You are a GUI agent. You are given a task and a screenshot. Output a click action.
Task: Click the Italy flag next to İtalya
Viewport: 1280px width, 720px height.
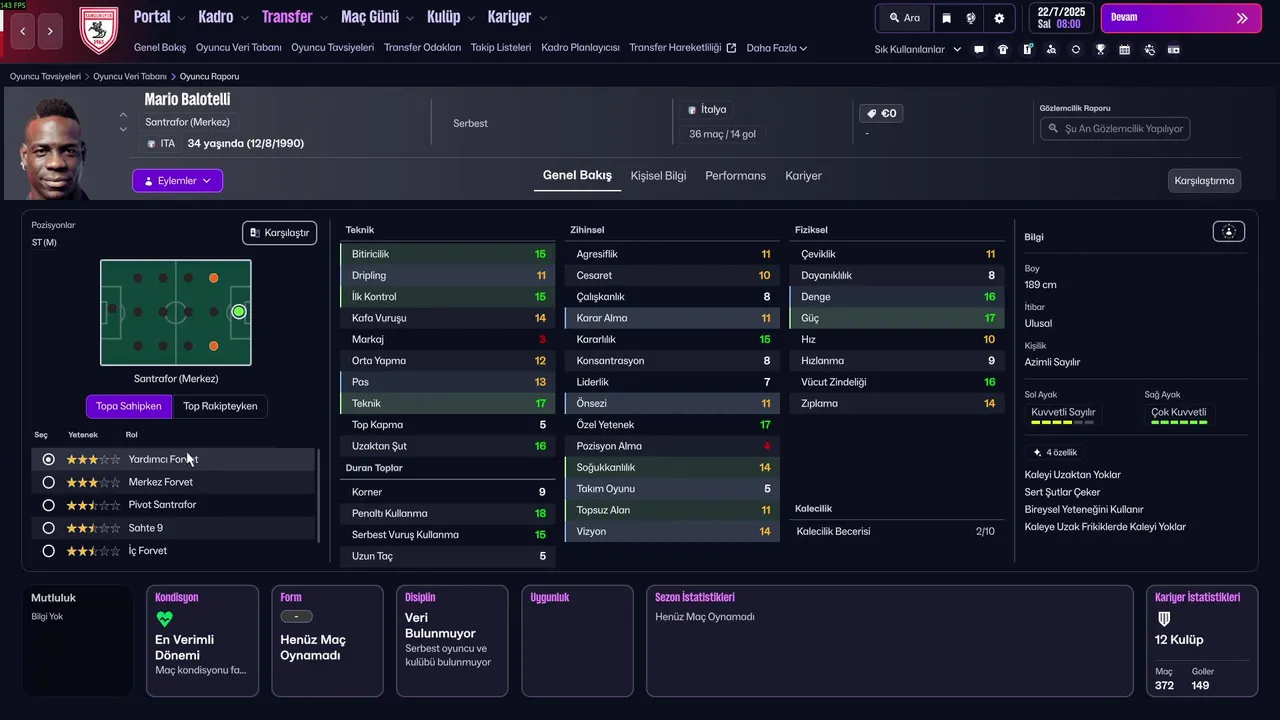coord(691,110)
